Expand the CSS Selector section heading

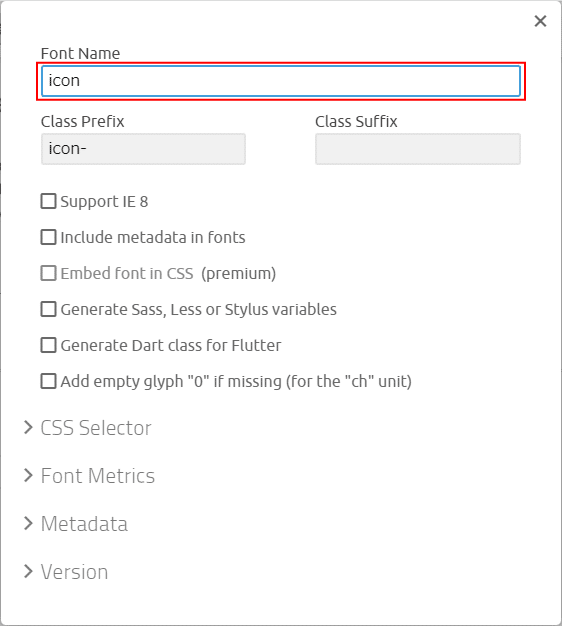(x=96, y=428)
